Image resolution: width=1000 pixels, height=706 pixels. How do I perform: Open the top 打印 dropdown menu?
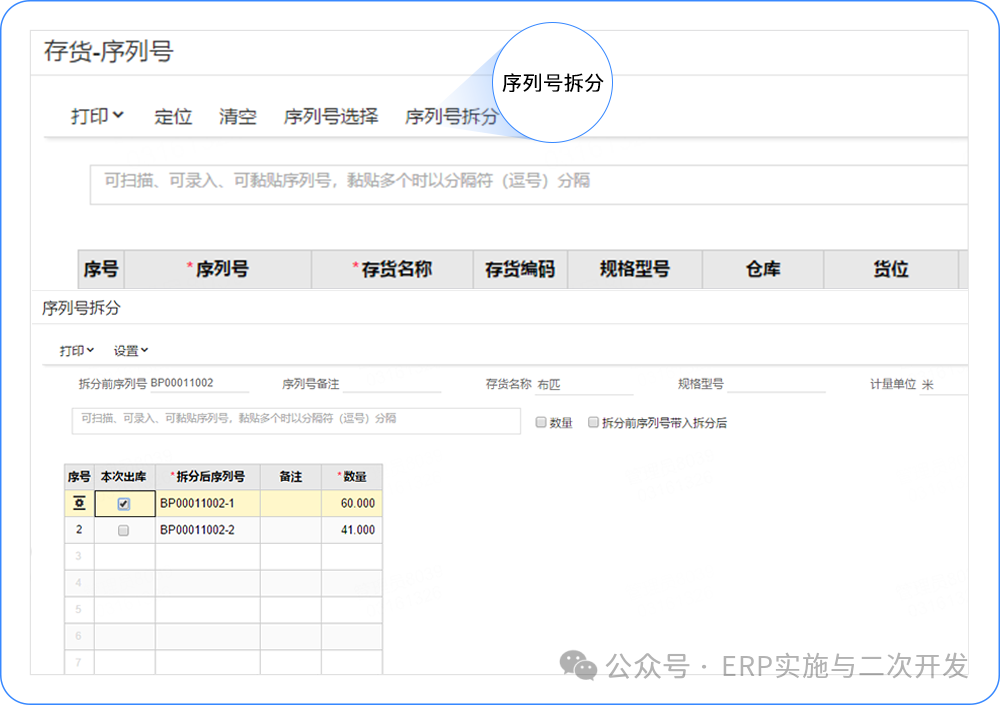(97, 116)
